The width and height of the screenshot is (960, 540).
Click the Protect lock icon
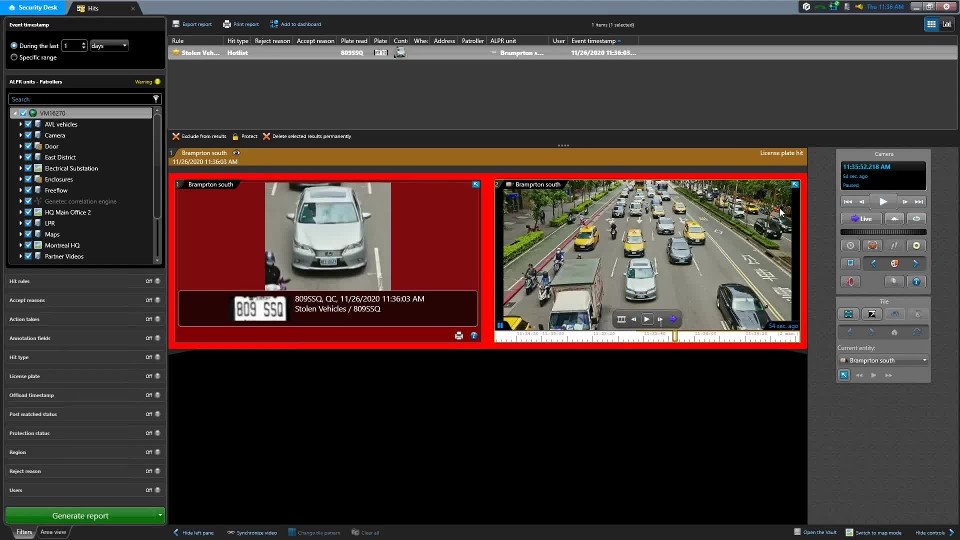[x=235, y=136]
